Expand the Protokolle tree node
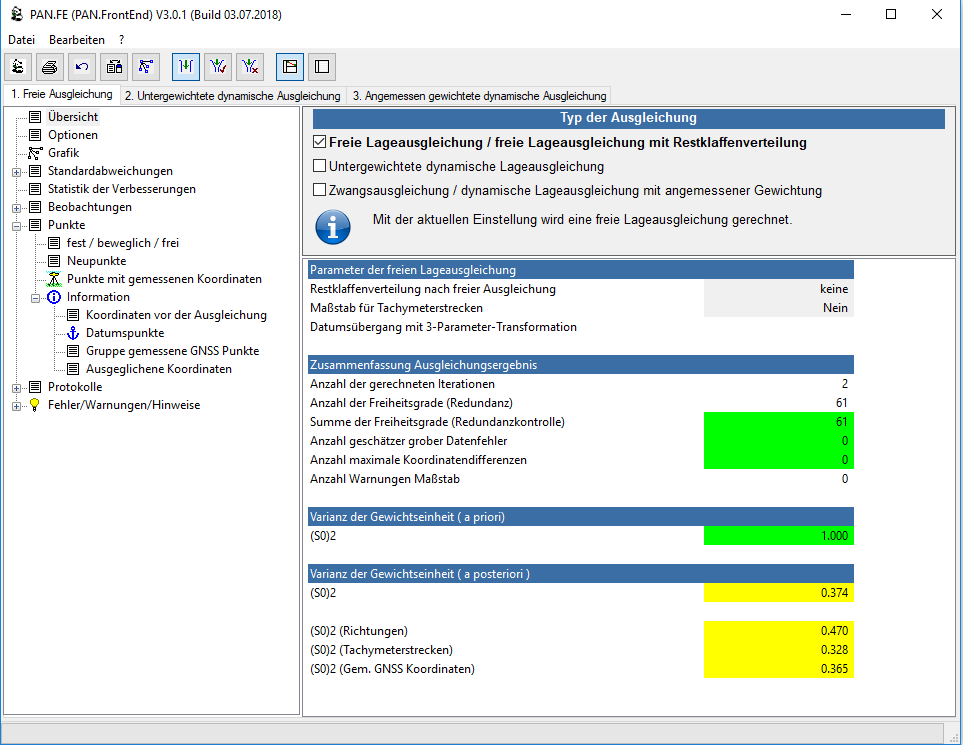Image resolution: width=963 pixels, height=745 pixels. [x=17, y=388]
